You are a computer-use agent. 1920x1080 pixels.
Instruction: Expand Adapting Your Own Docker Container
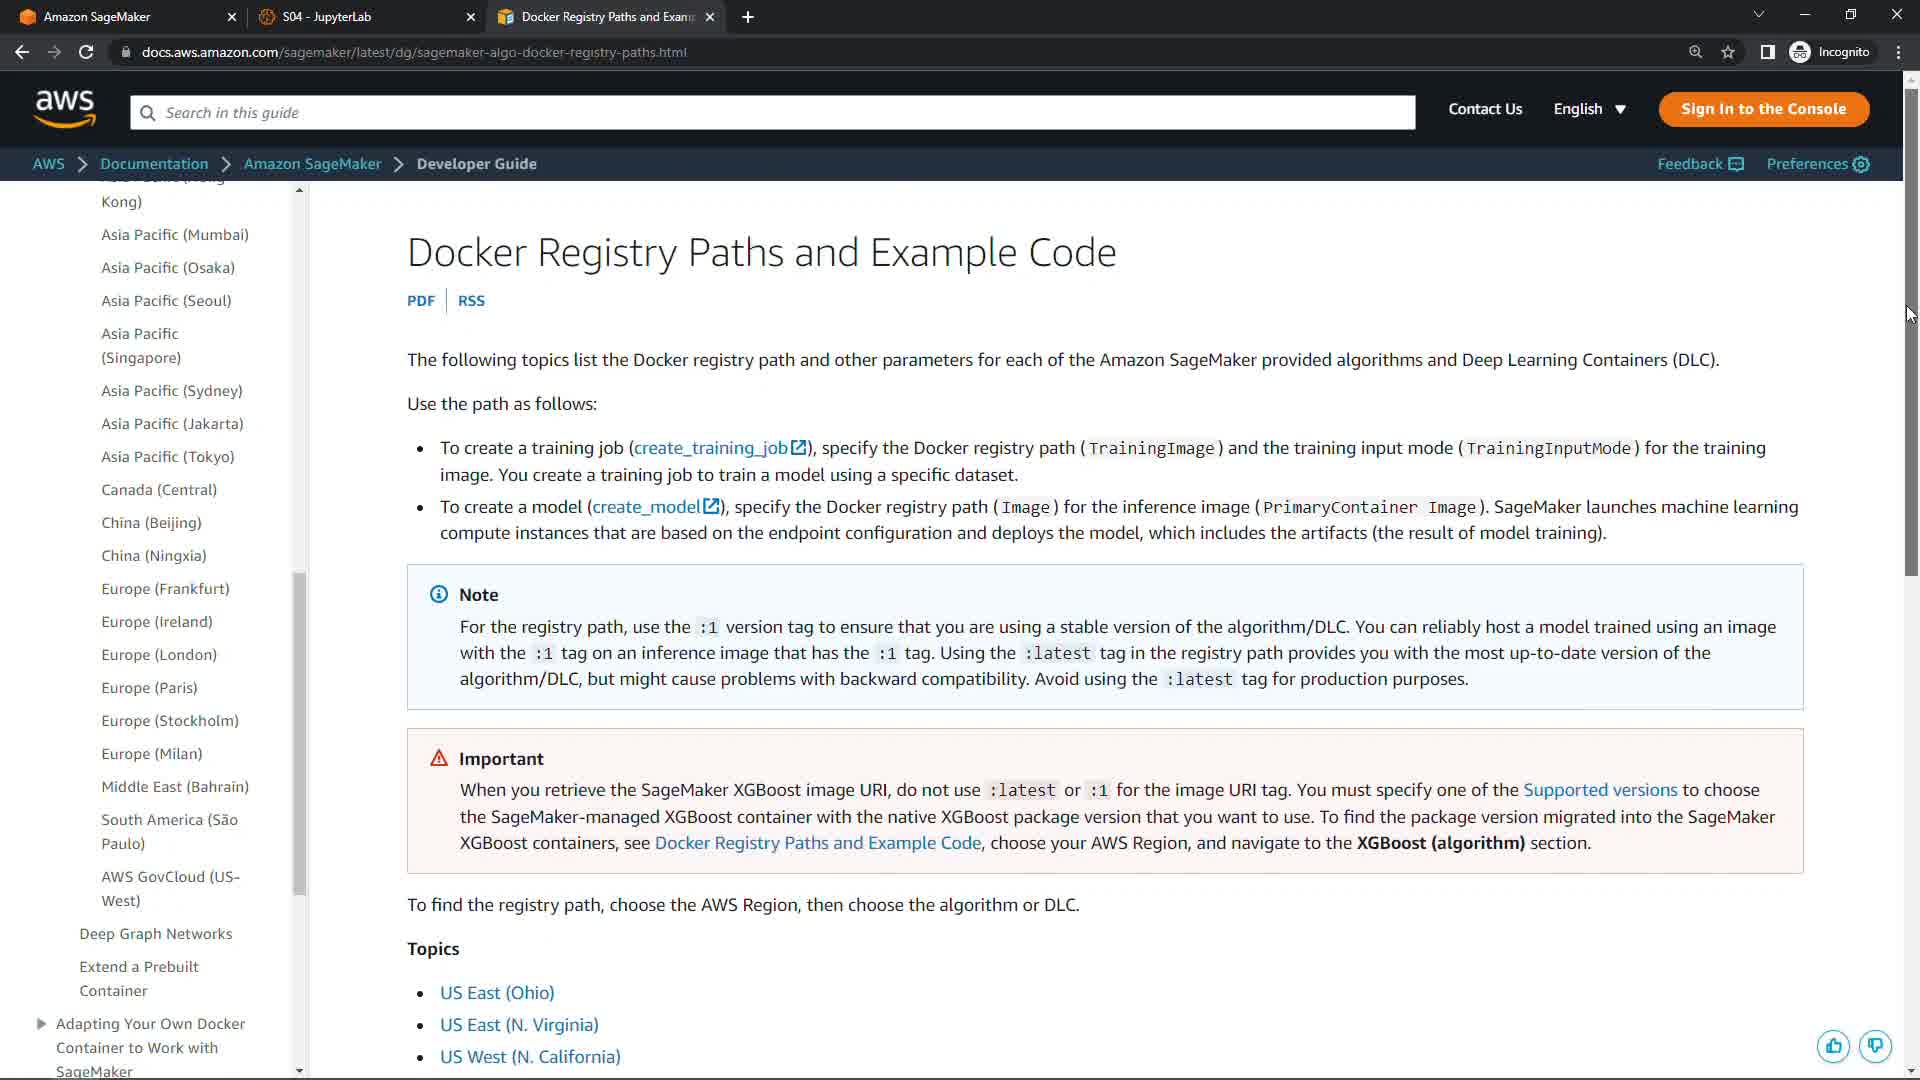[x=41, y=1024]
